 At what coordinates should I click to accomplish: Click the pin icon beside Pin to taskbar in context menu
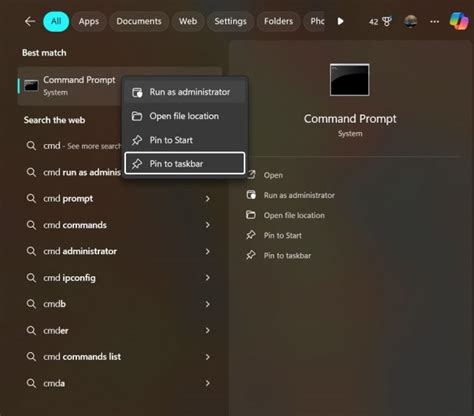[137, 164]
